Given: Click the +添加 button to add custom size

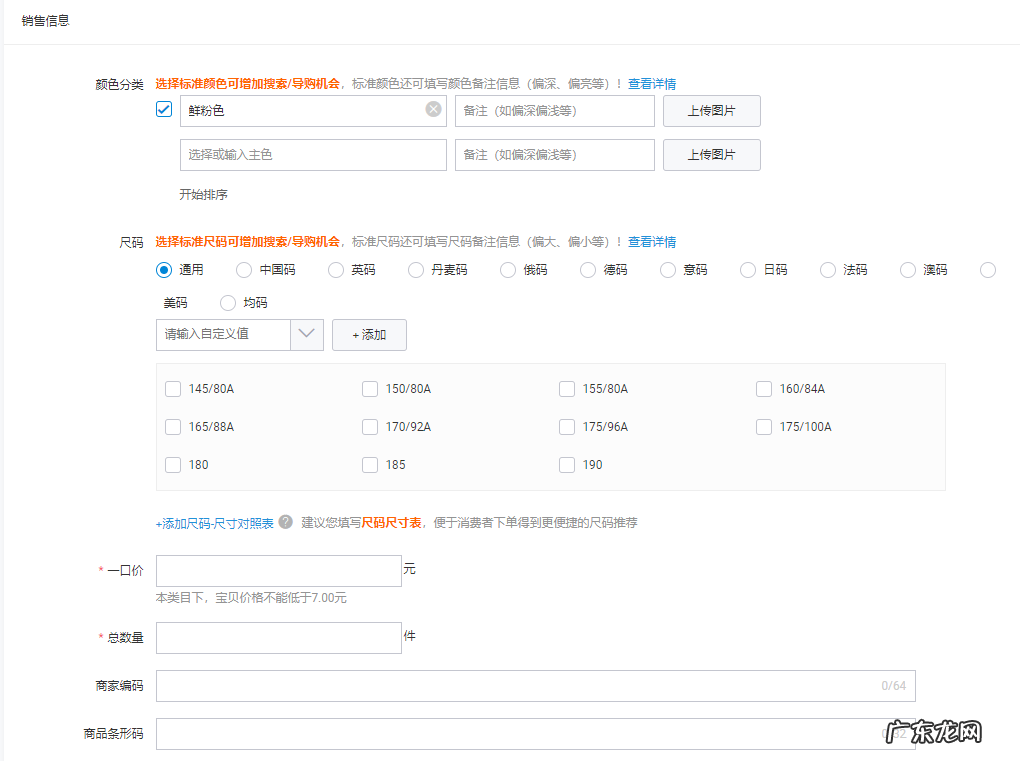Looking at the screenshot, I should tap(369, 335).
